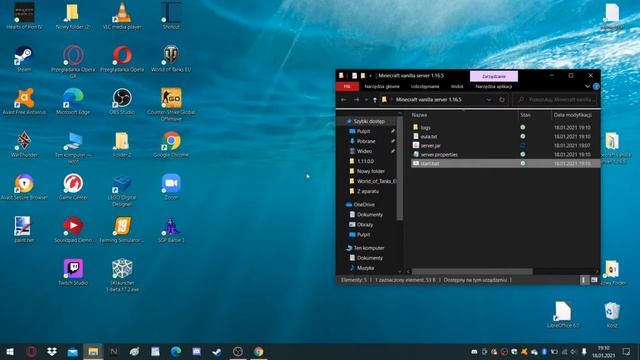Viewport: 640px width, 360px height.
Task: Open the red Plik tab in Explorer
Action: click(x=347, y=87)
